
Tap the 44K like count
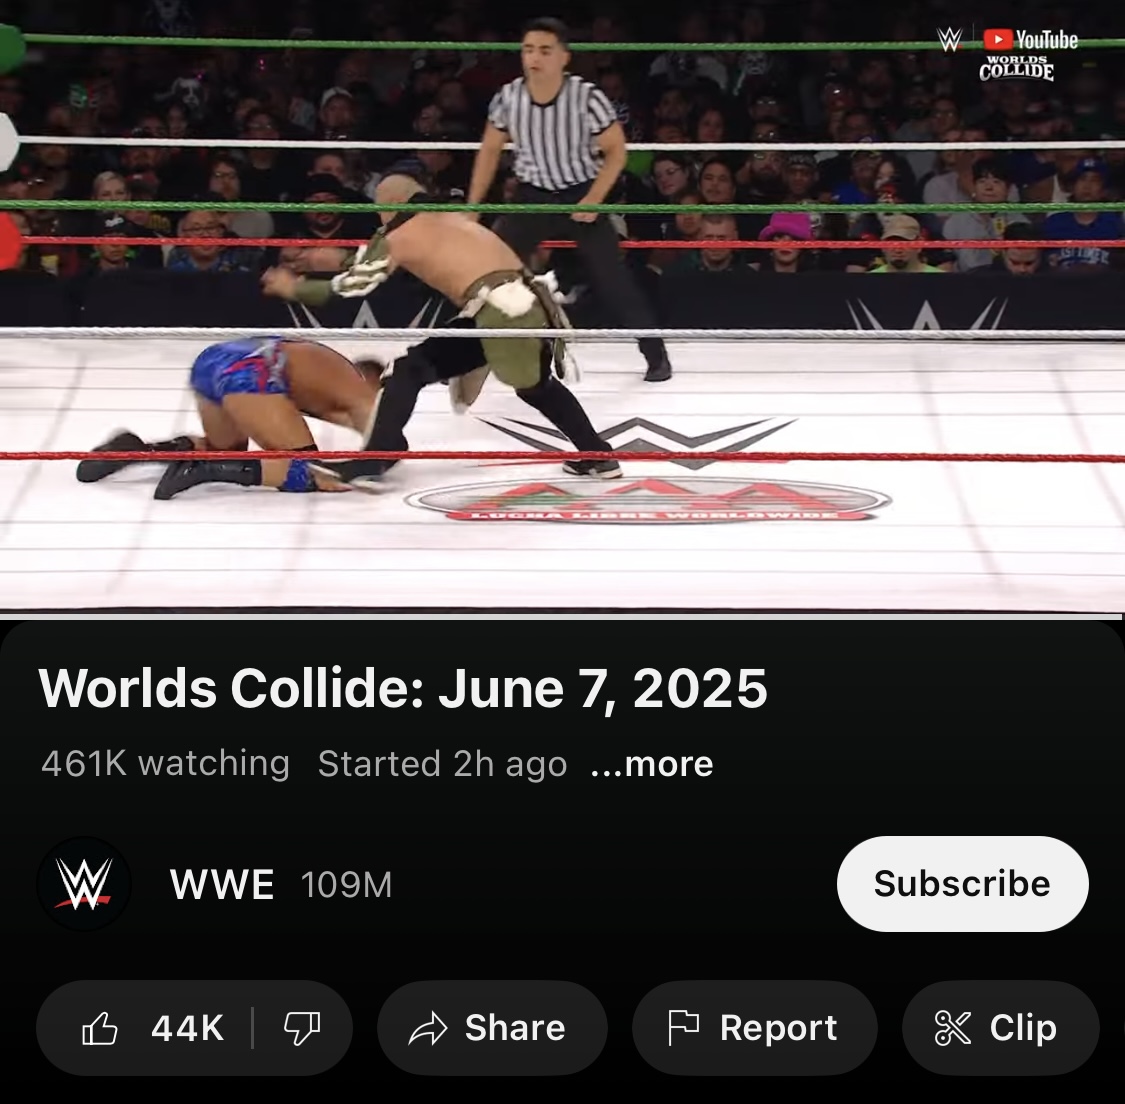tap(187, 1028)
